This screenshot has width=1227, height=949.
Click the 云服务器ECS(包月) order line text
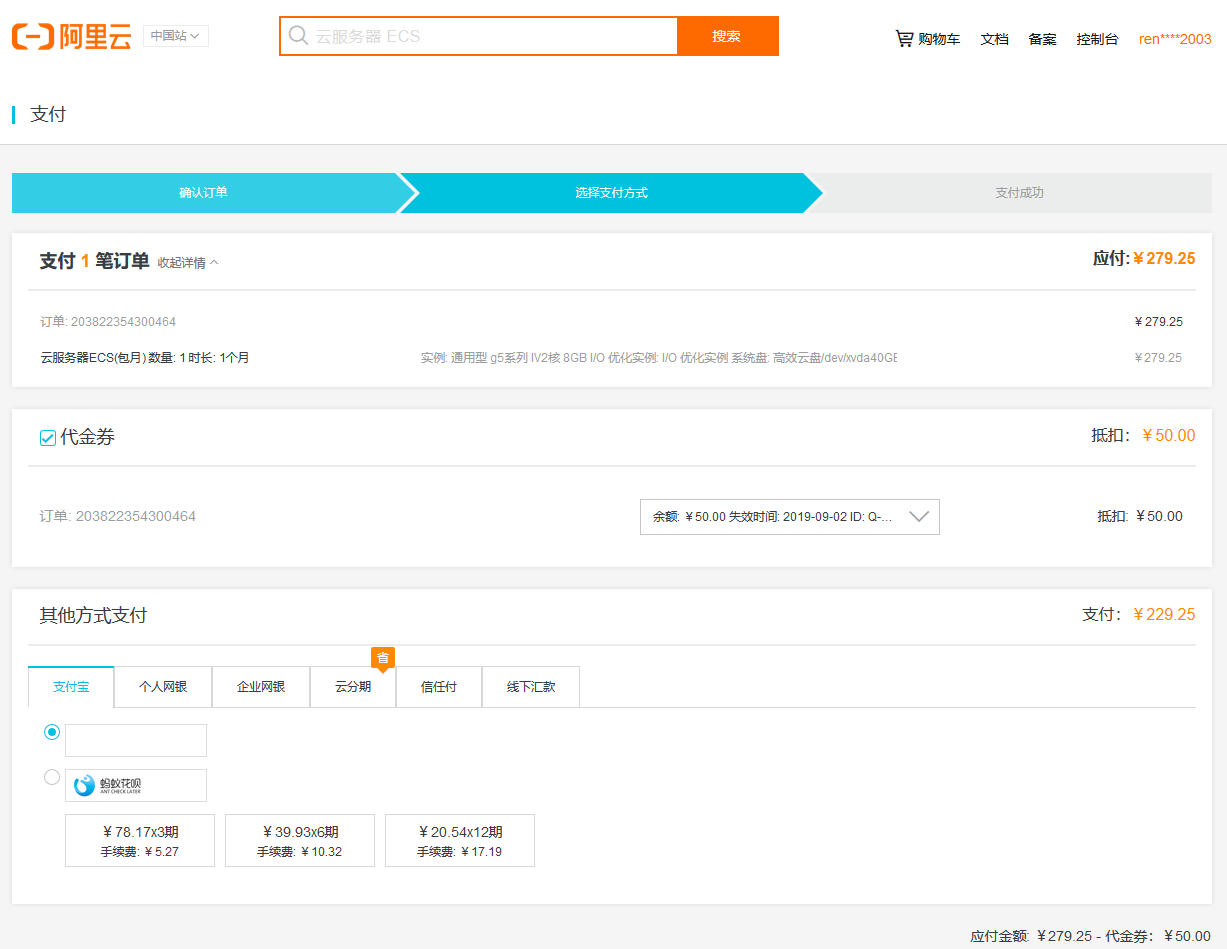pos(145,357)
